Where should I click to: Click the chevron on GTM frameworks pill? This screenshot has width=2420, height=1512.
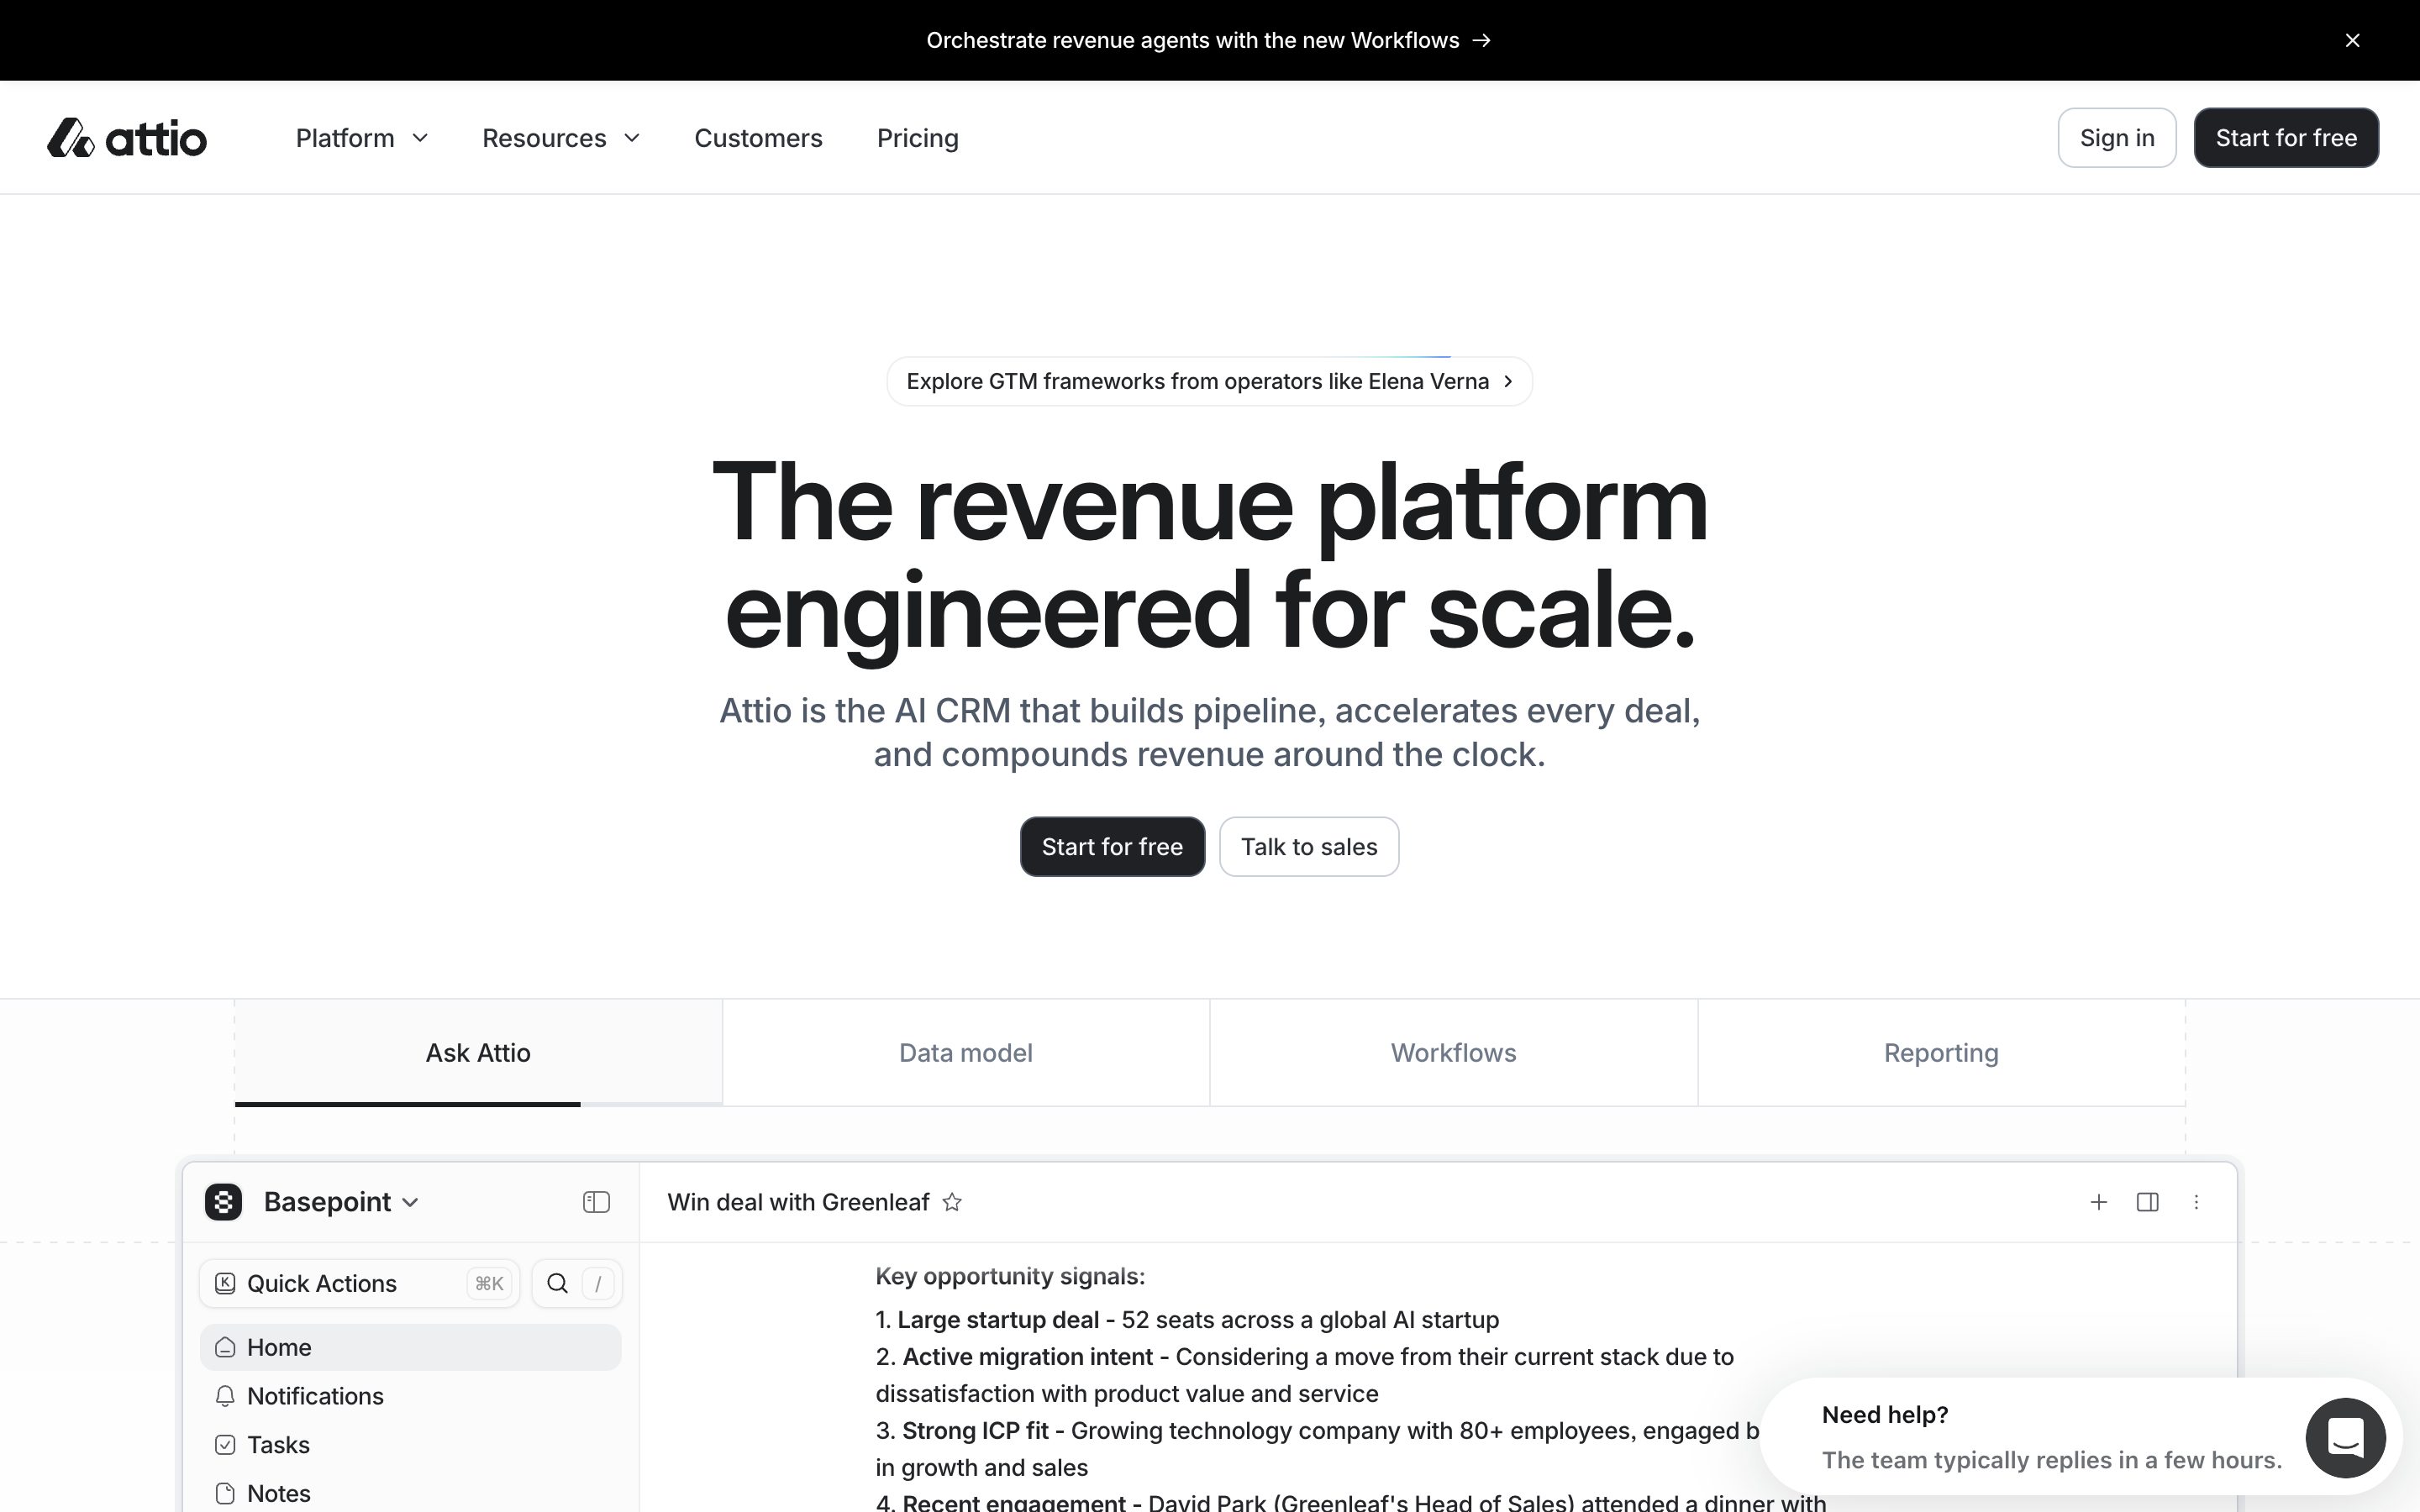point(1508,381)
